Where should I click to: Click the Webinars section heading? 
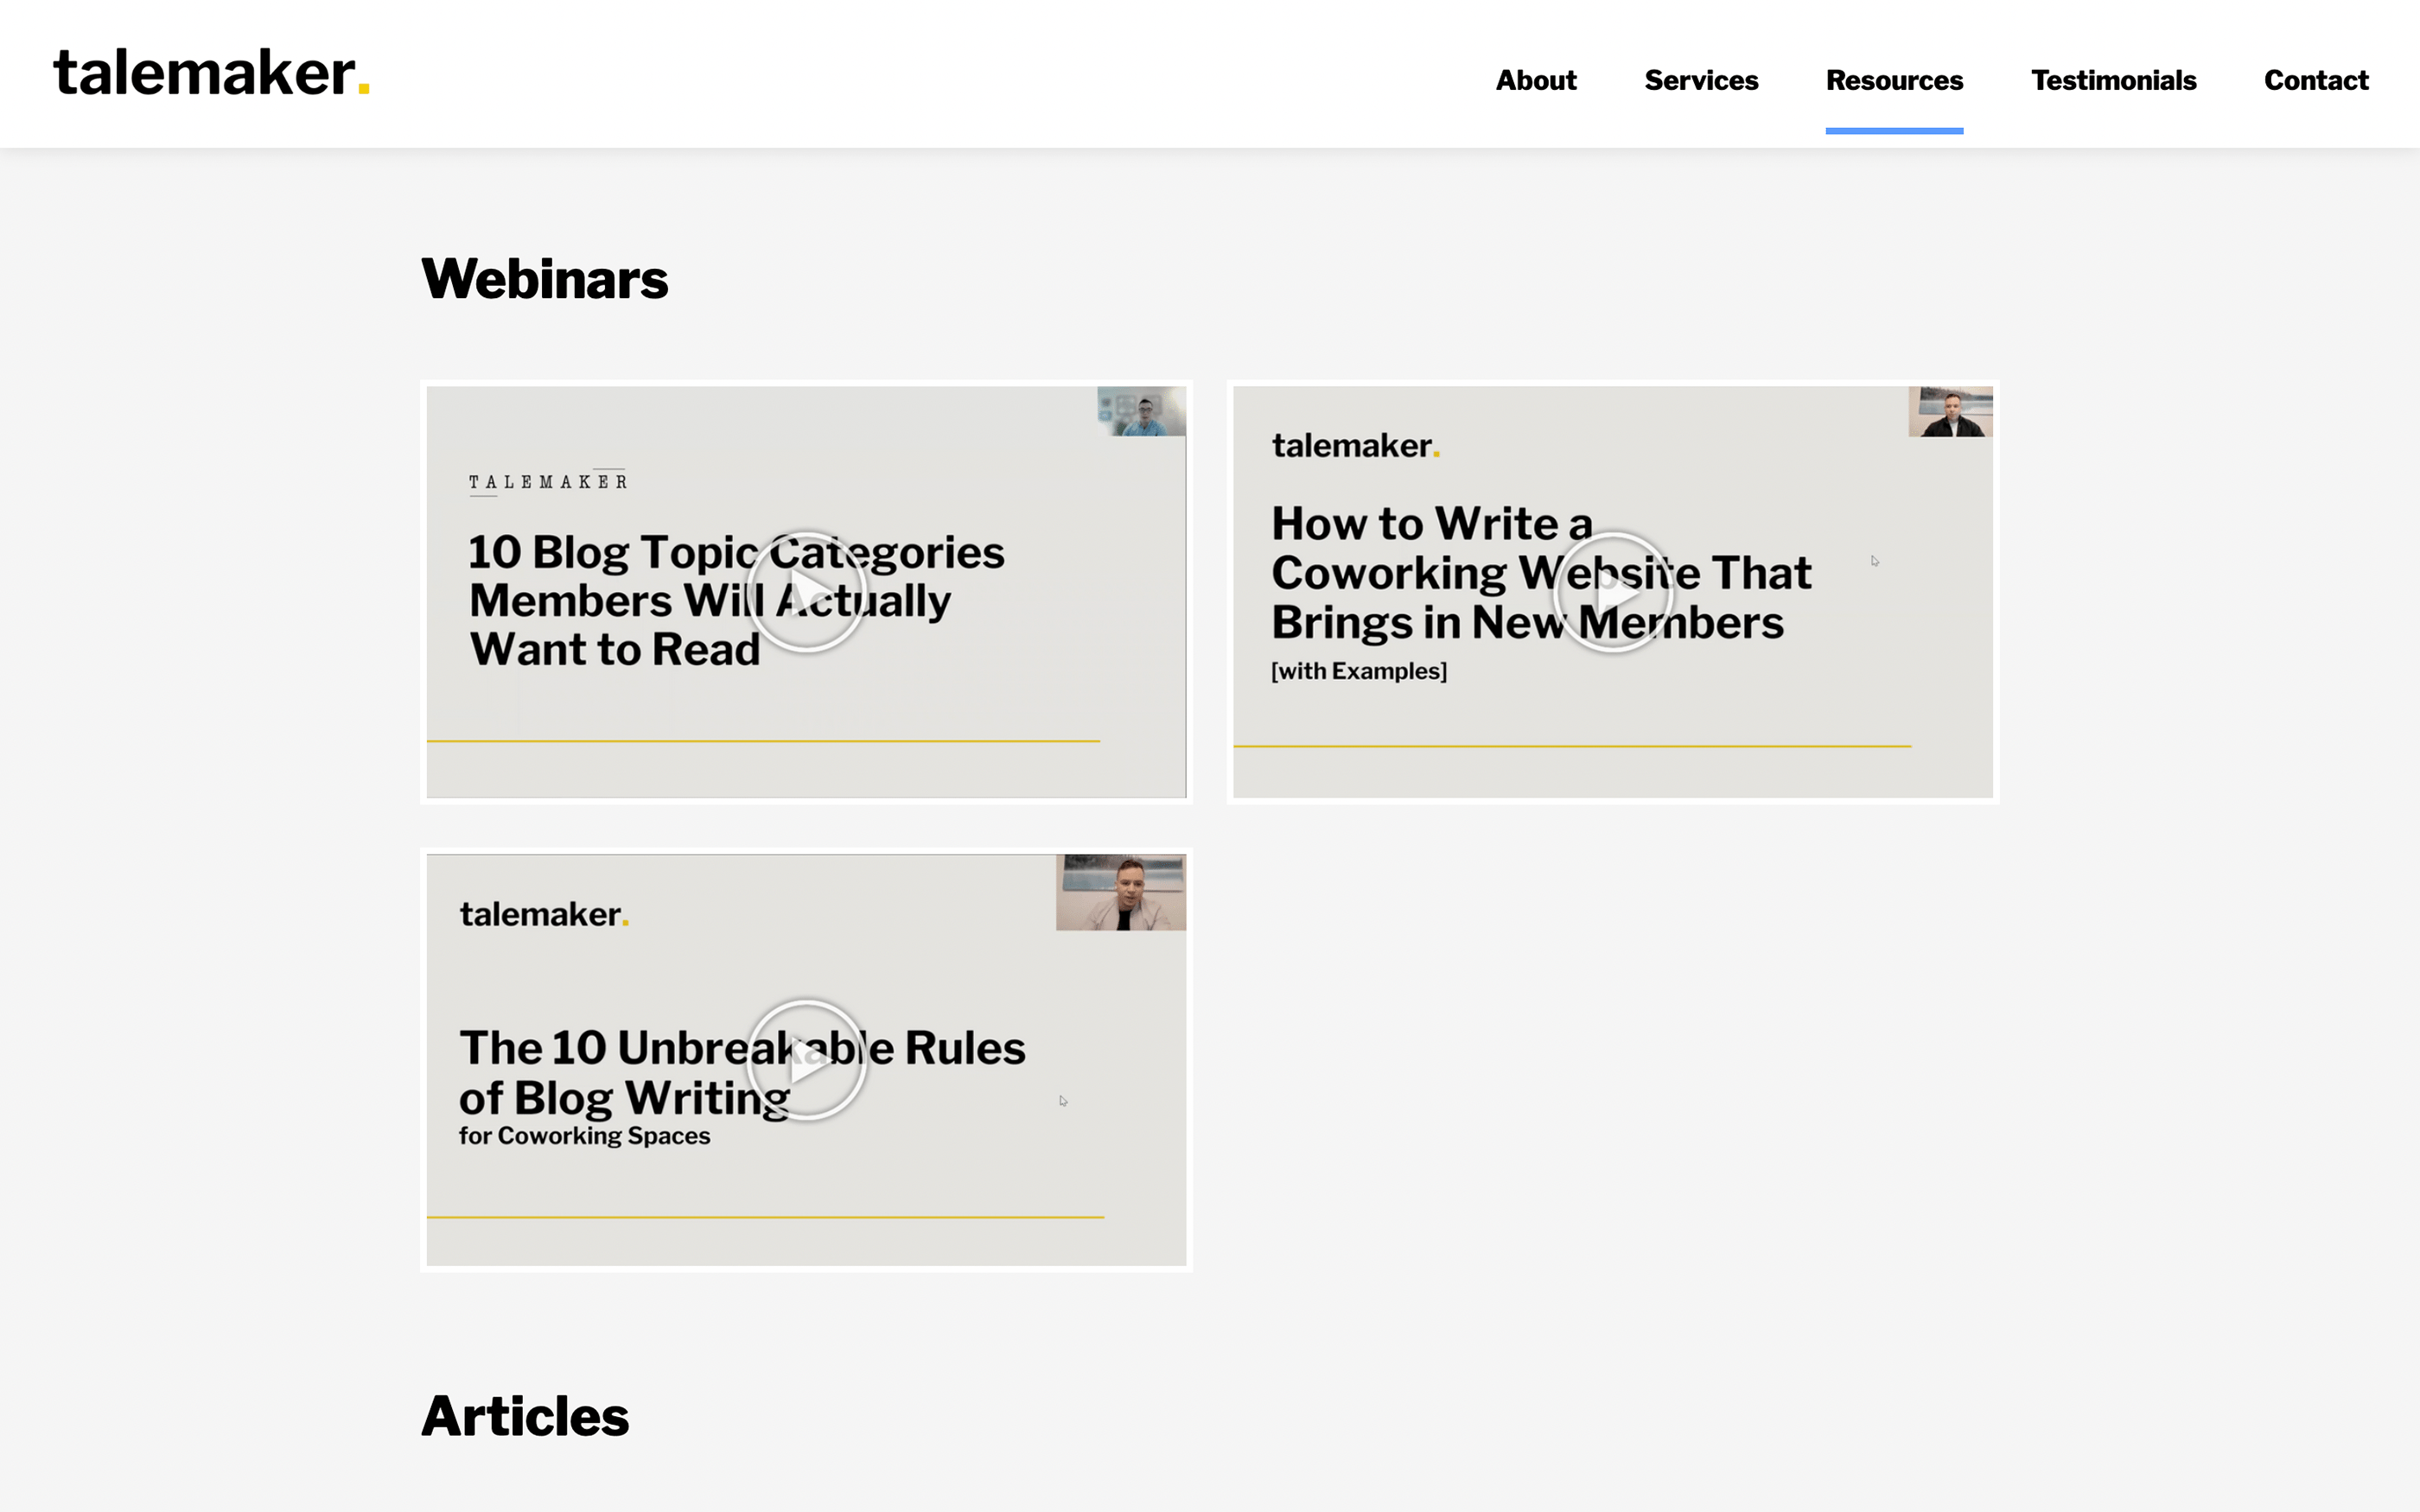[x=544, y=279]
